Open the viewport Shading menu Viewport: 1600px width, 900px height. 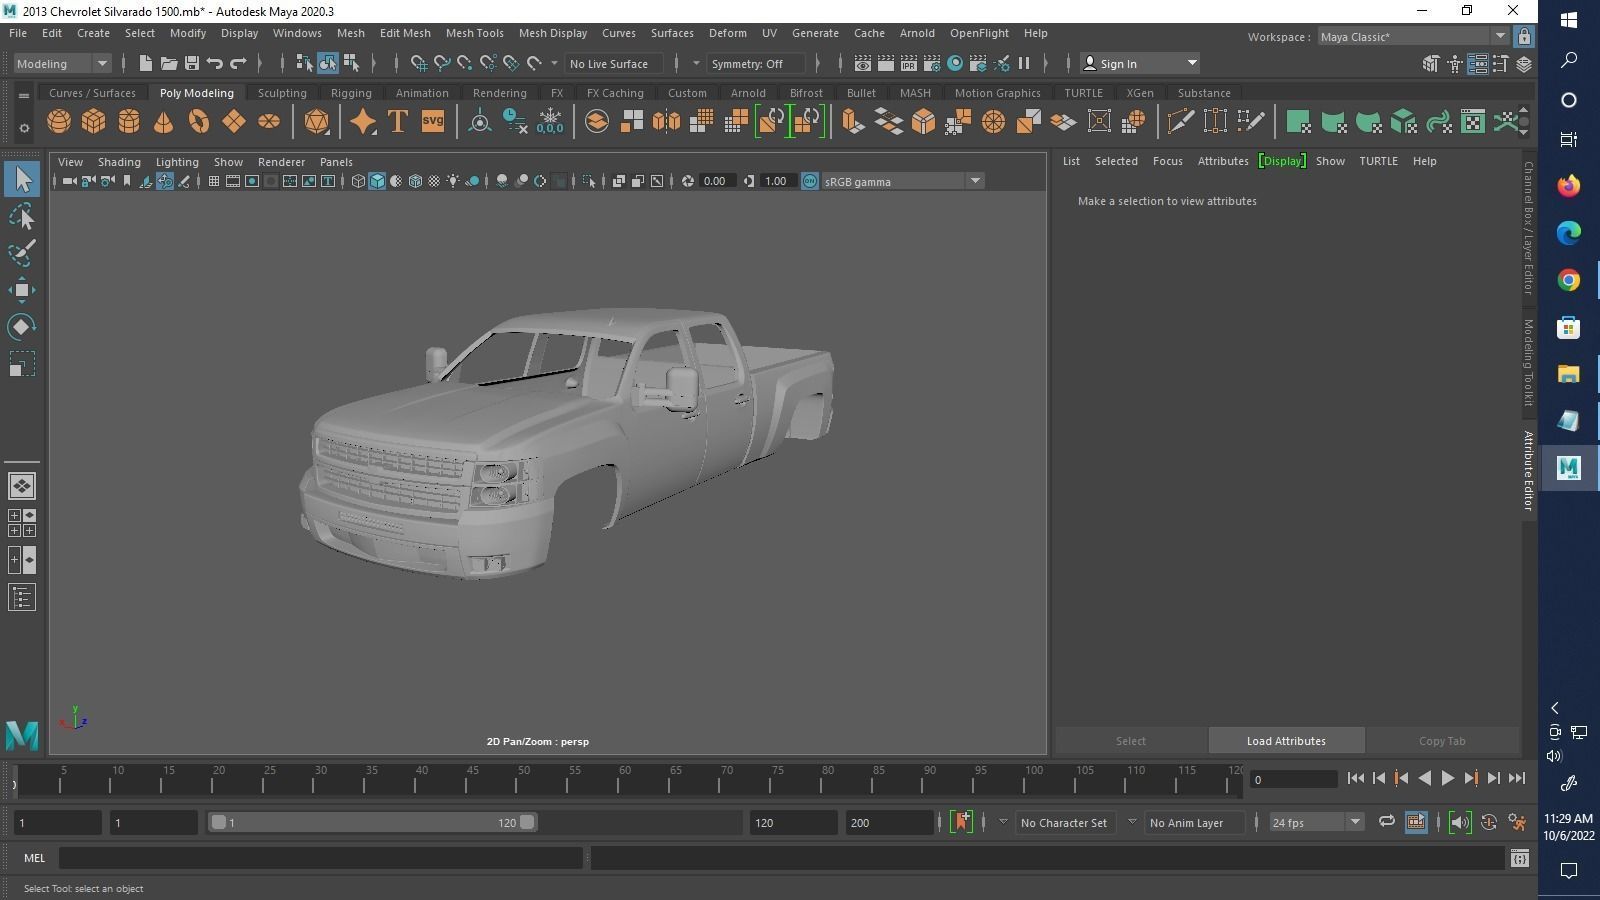point(119,161)
